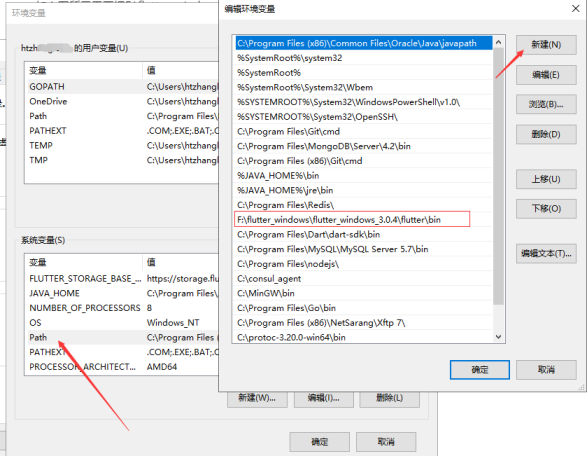The width and height of the screenshot is (587, 456).
Task: Select the NetSarang Xftp 7 entry
Action: 364,323
